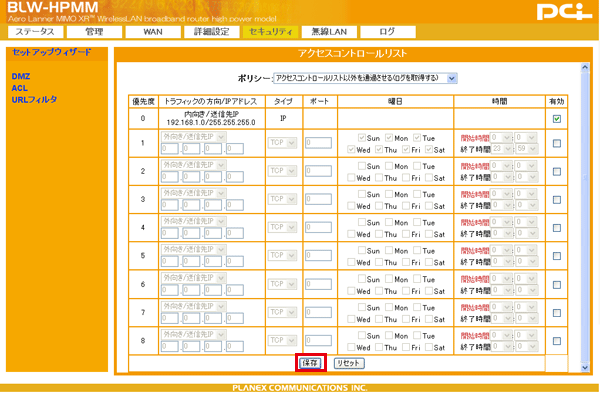Uncheck the enabled box for priority 0
The image size is (600, 396).
point(557,119)
